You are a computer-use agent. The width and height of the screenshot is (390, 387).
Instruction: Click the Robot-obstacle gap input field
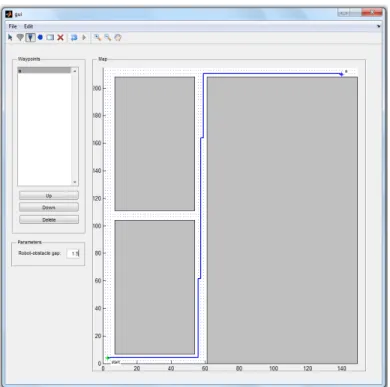(x=73, y=253)
